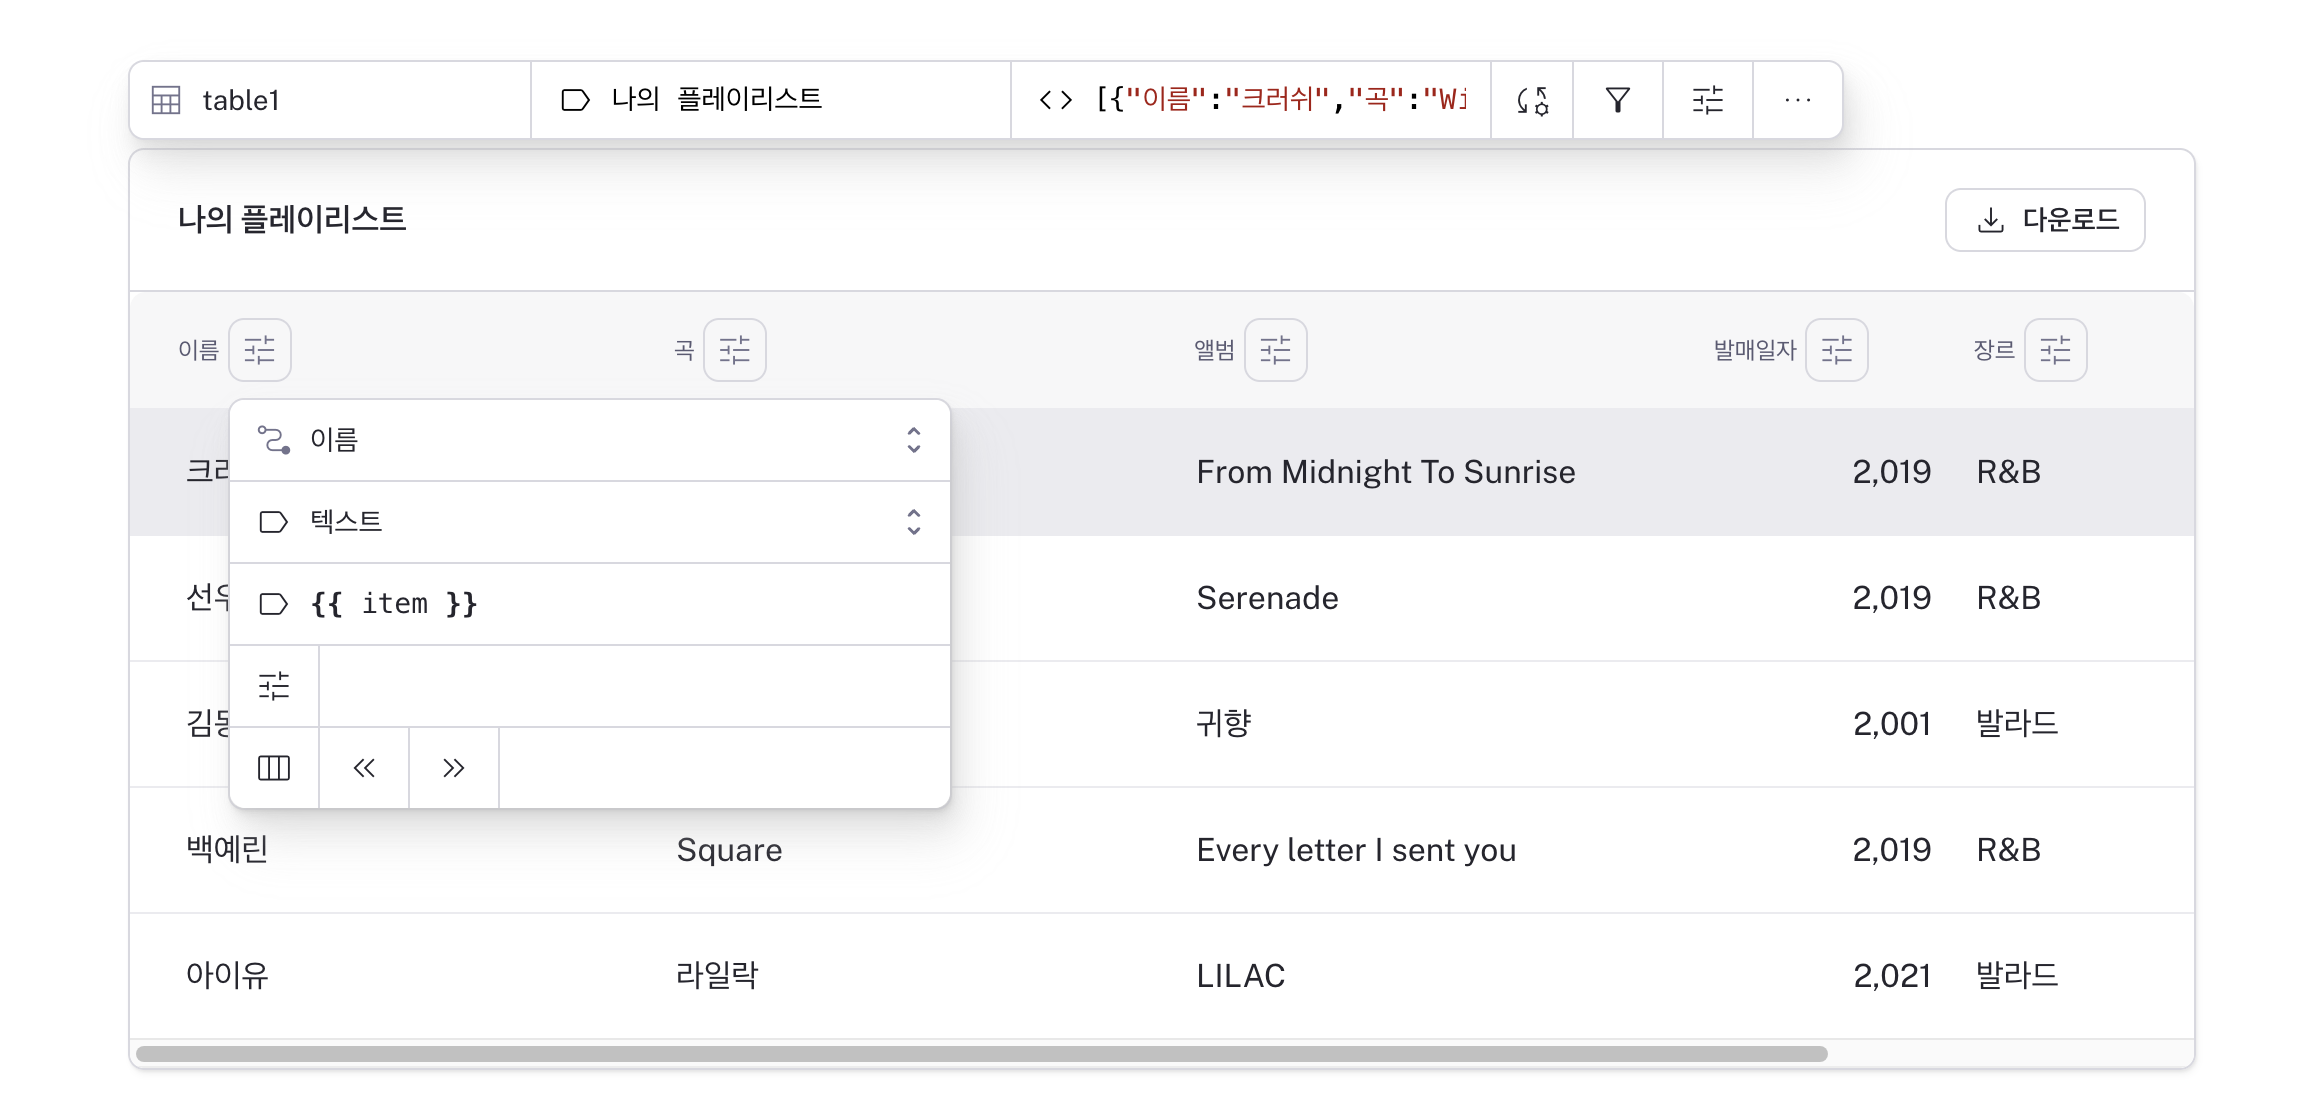
Task: Select the table1 name field
Action: (x=330, y=100)
